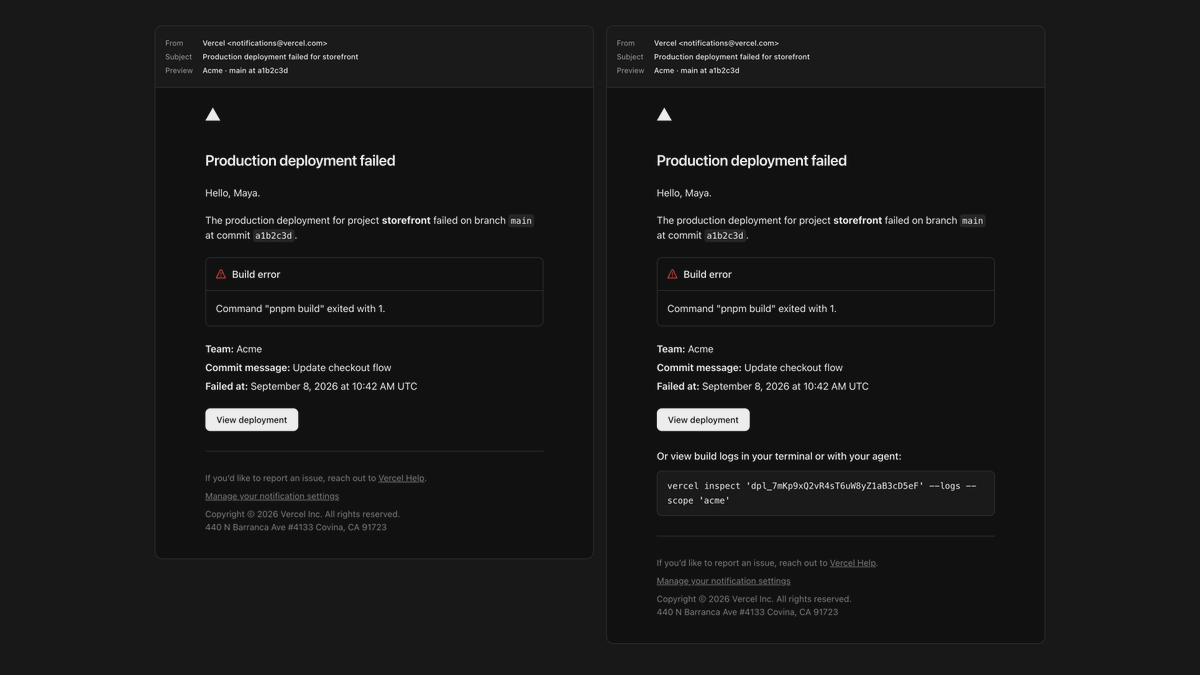Screen dimensions: 1200x675
Task: Click the "Build error" title in the left email
Action: [x=256, y=274]
